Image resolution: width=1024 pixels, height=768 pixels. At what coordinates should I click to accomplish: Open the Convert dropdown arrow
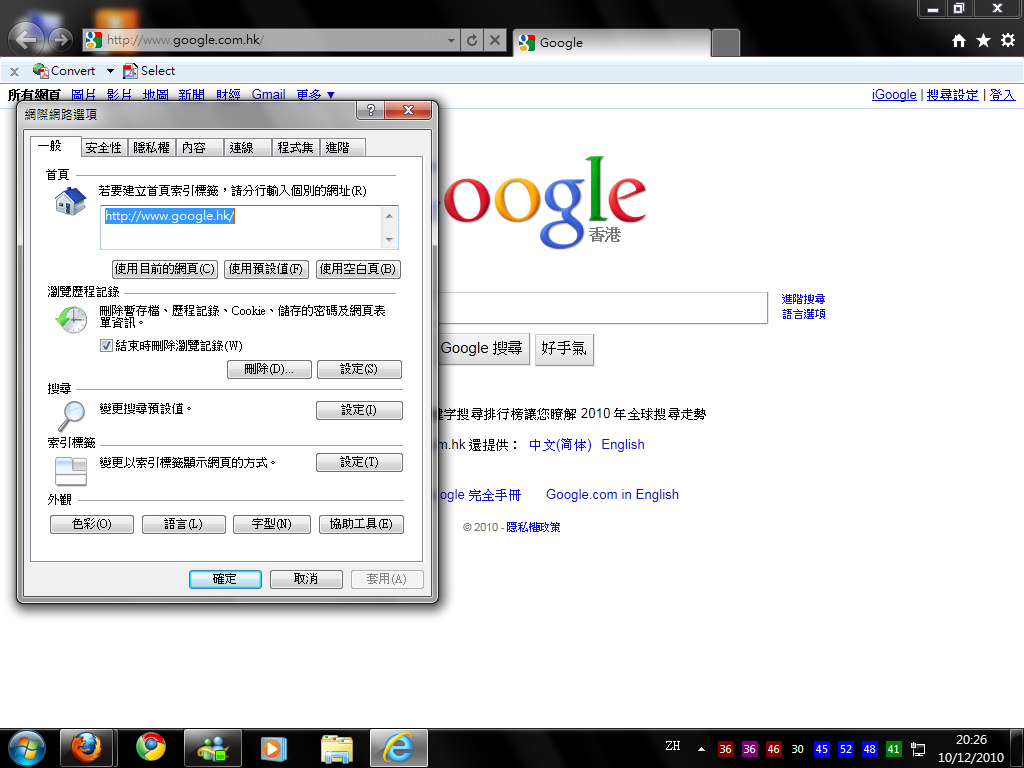(x=110, y=71)
